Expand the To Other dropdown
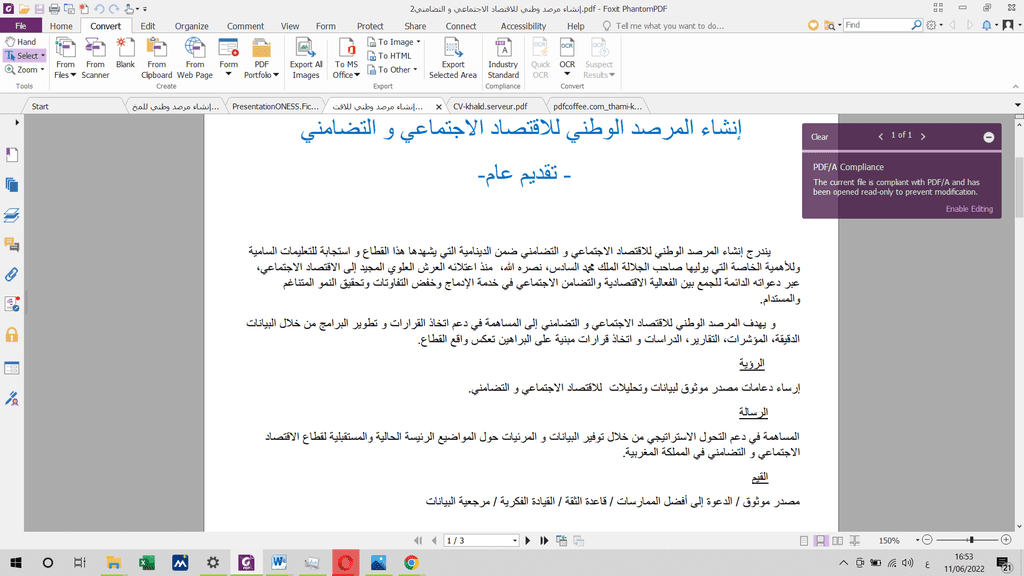This screenshot has width=1024, height=576. (x=415, y=70)
